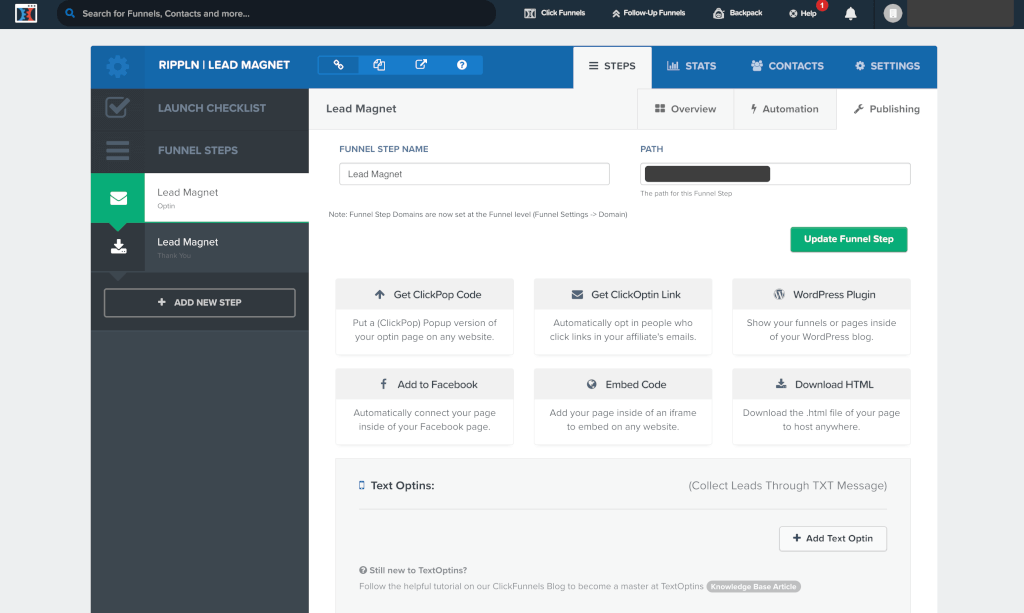Switch to the Steps tab
The height and width of the screenshot is (613, 1024).
pyautogui.click(x=612, y=67)
